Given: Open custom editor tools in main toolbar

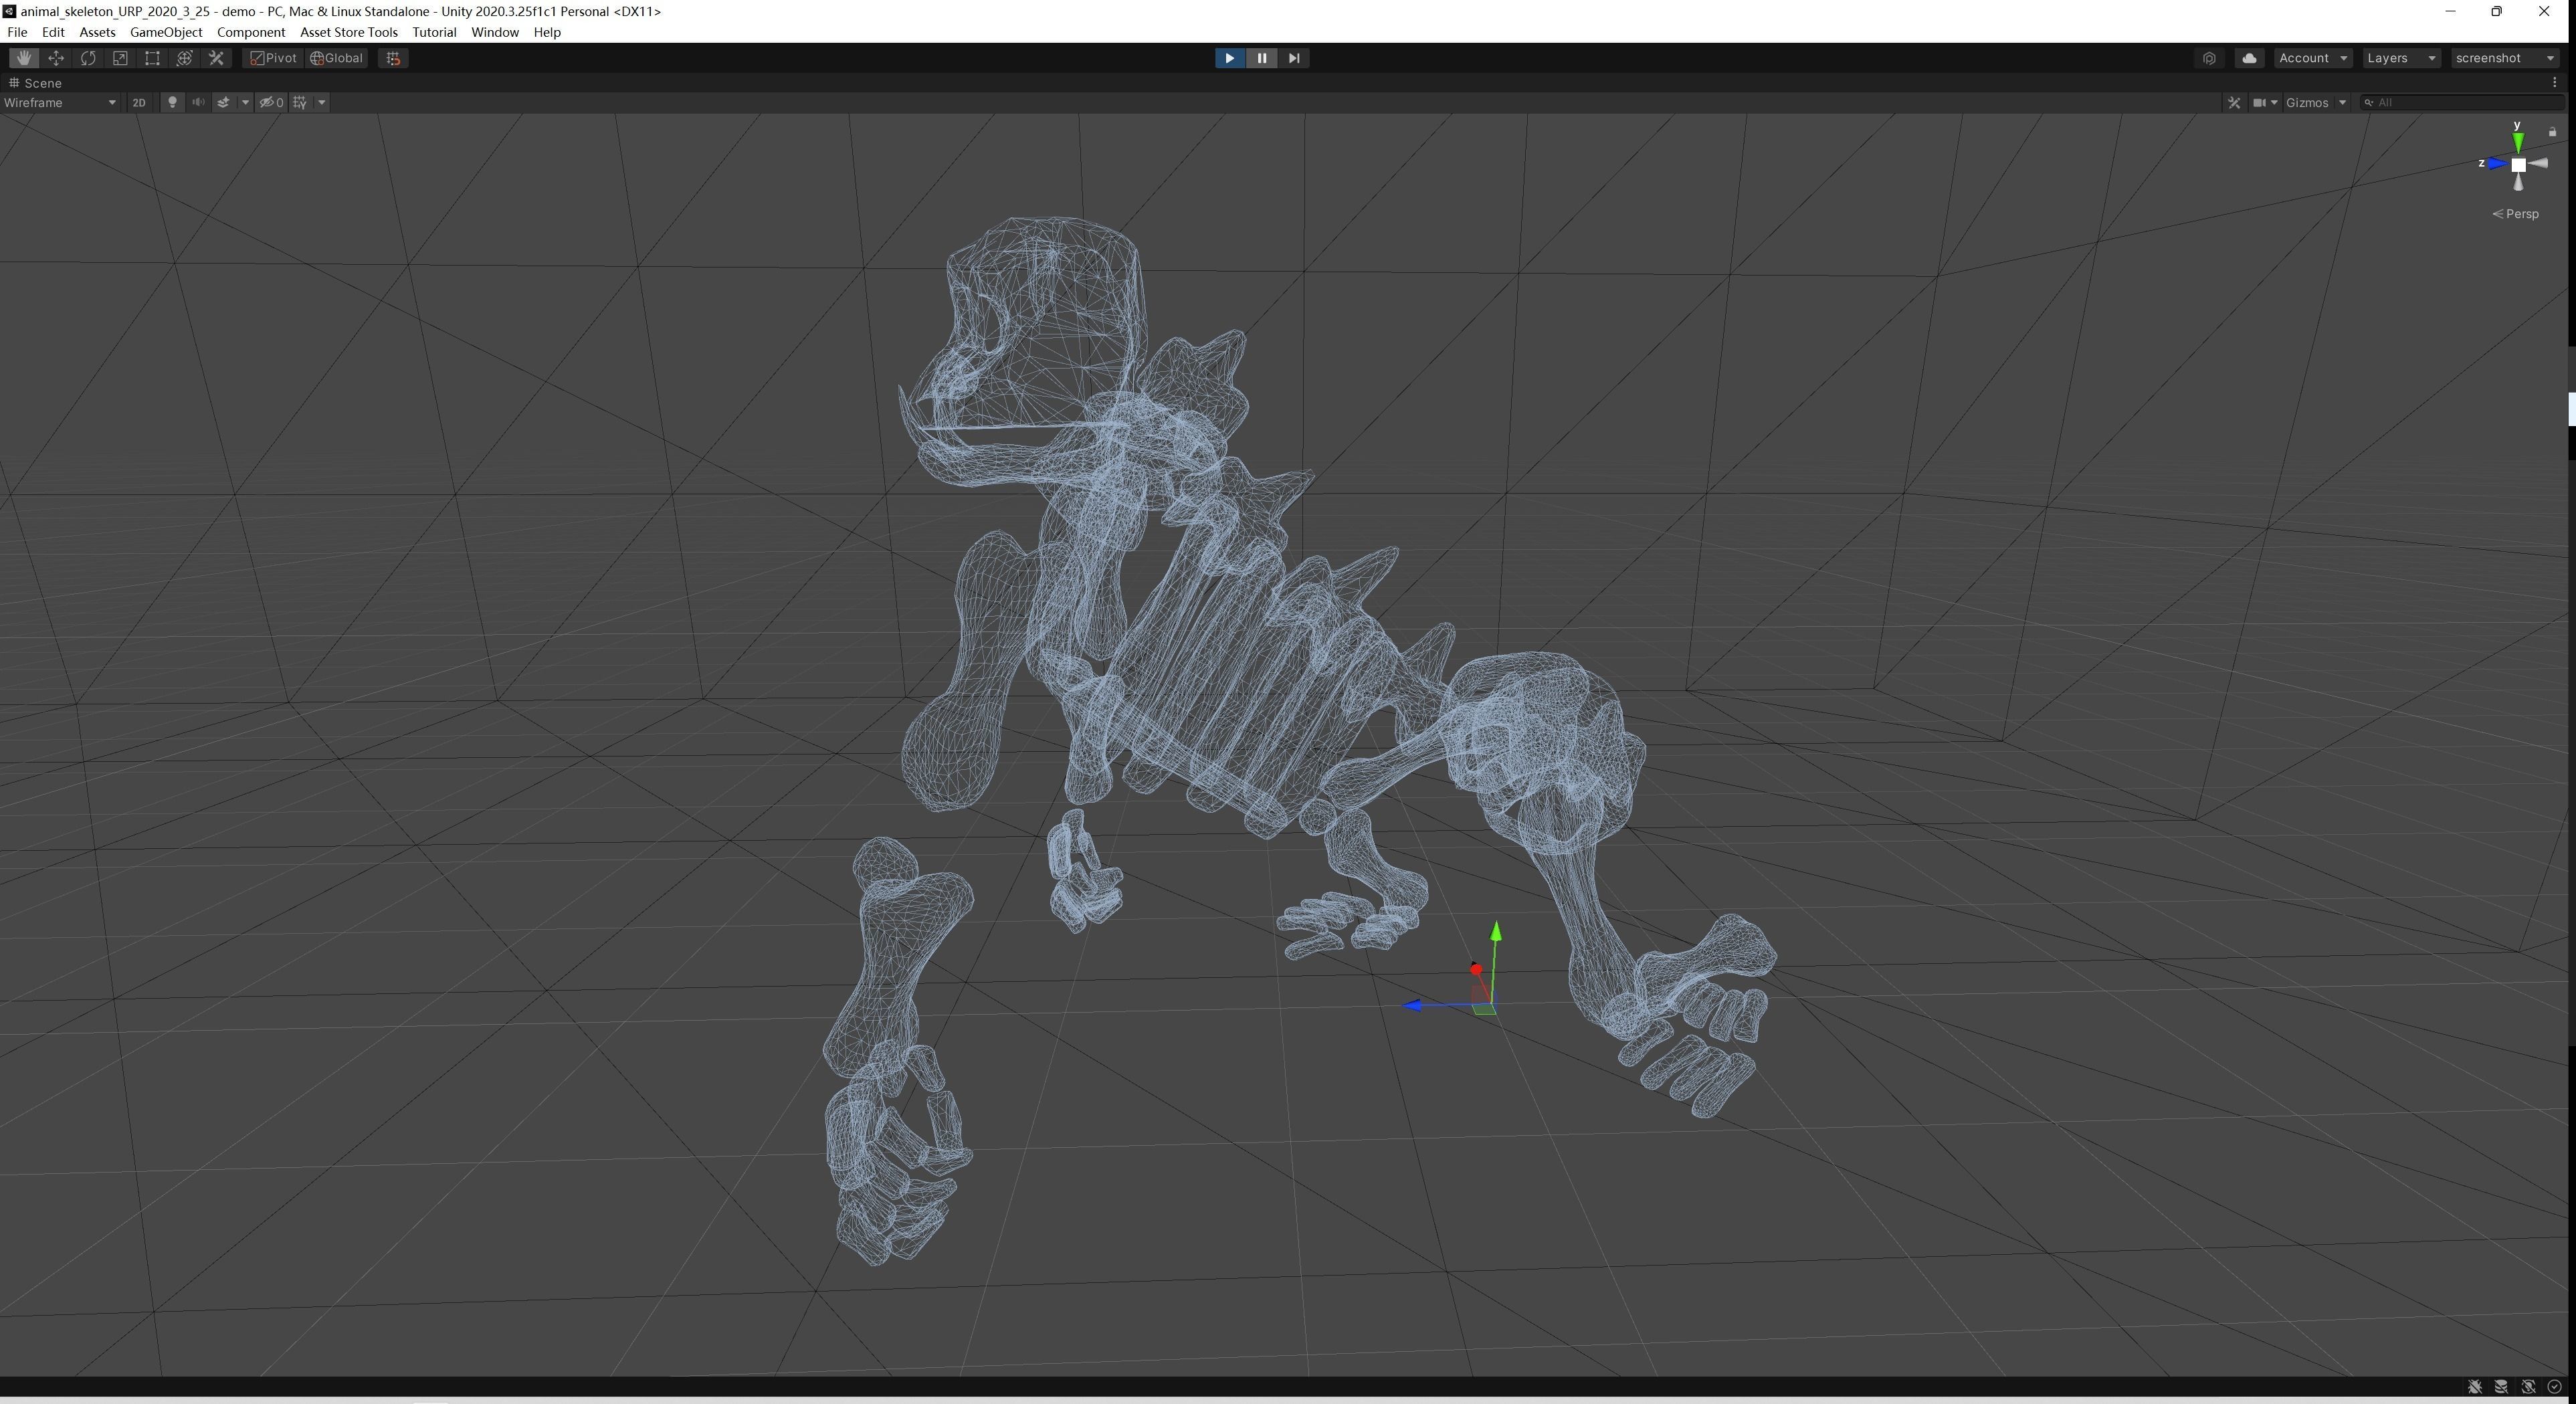Looking at the screenshot, I should [x=216, y=58].
